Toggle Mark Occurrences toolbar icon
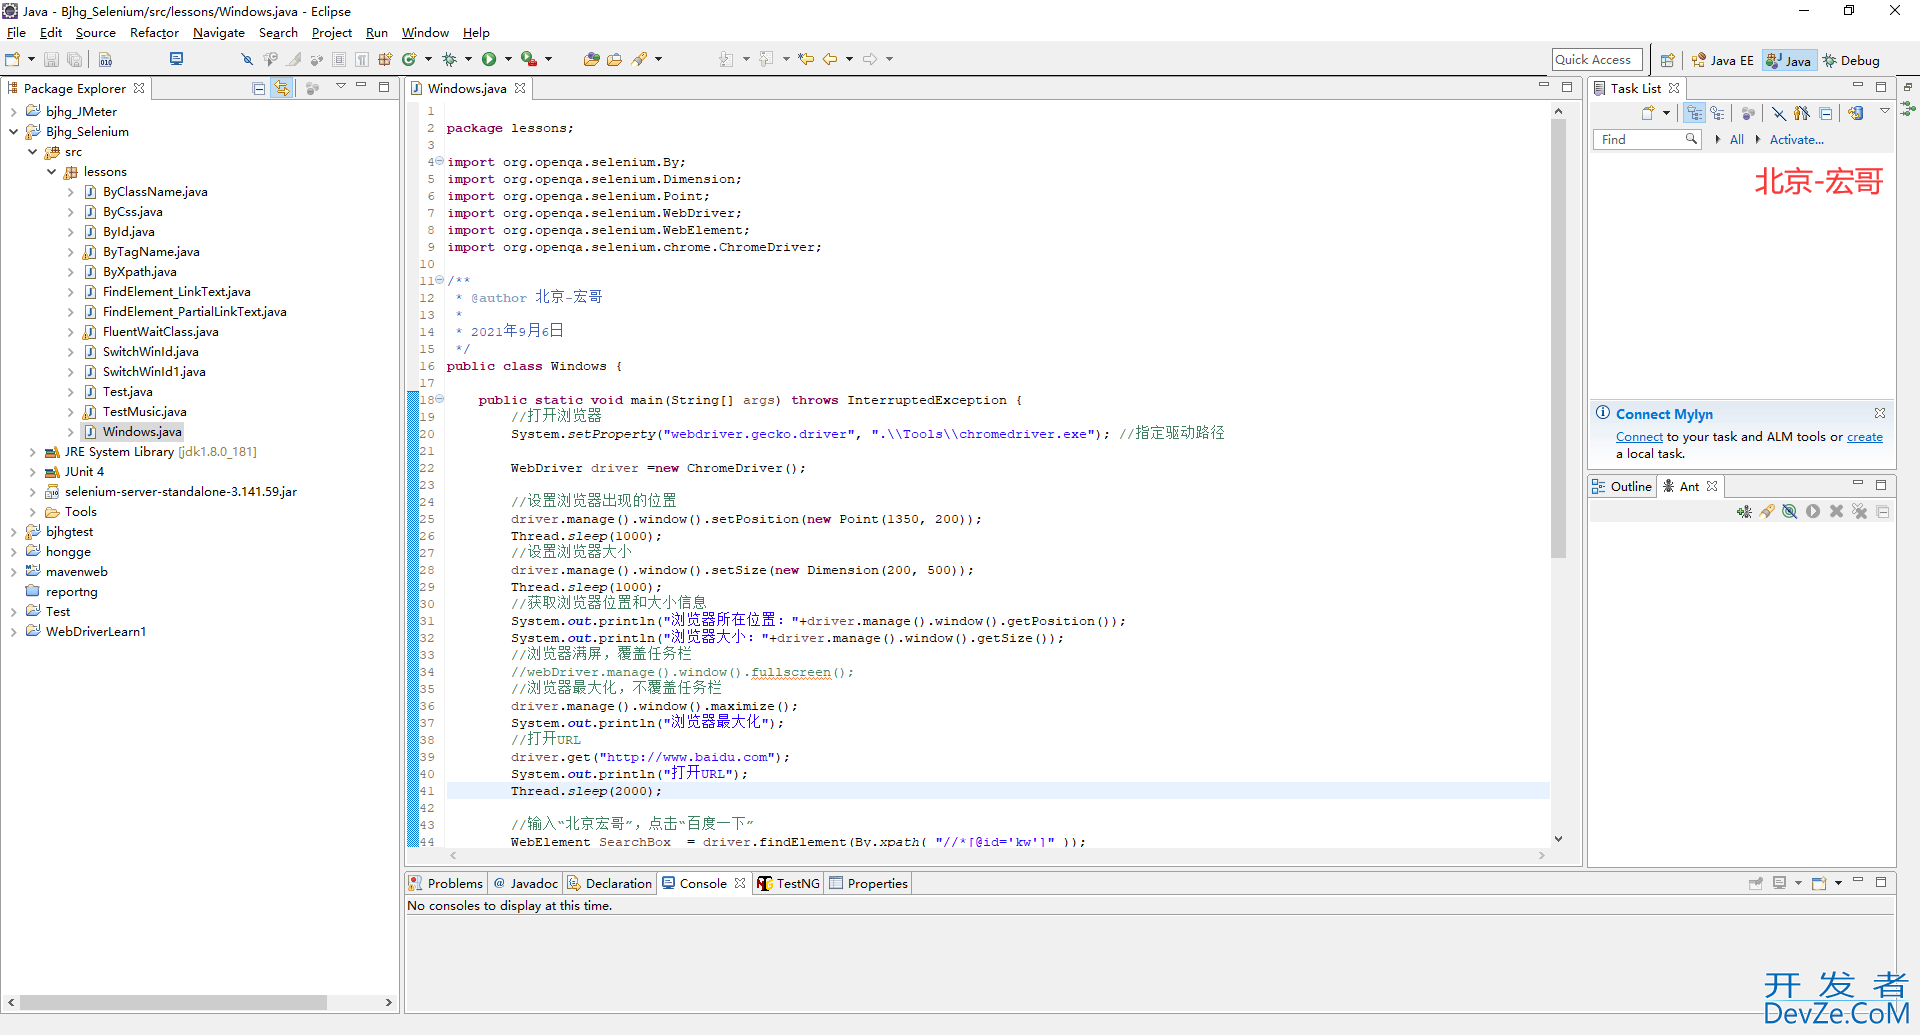The height and width of the screenshot is (1035, 1920). point(294,59)
